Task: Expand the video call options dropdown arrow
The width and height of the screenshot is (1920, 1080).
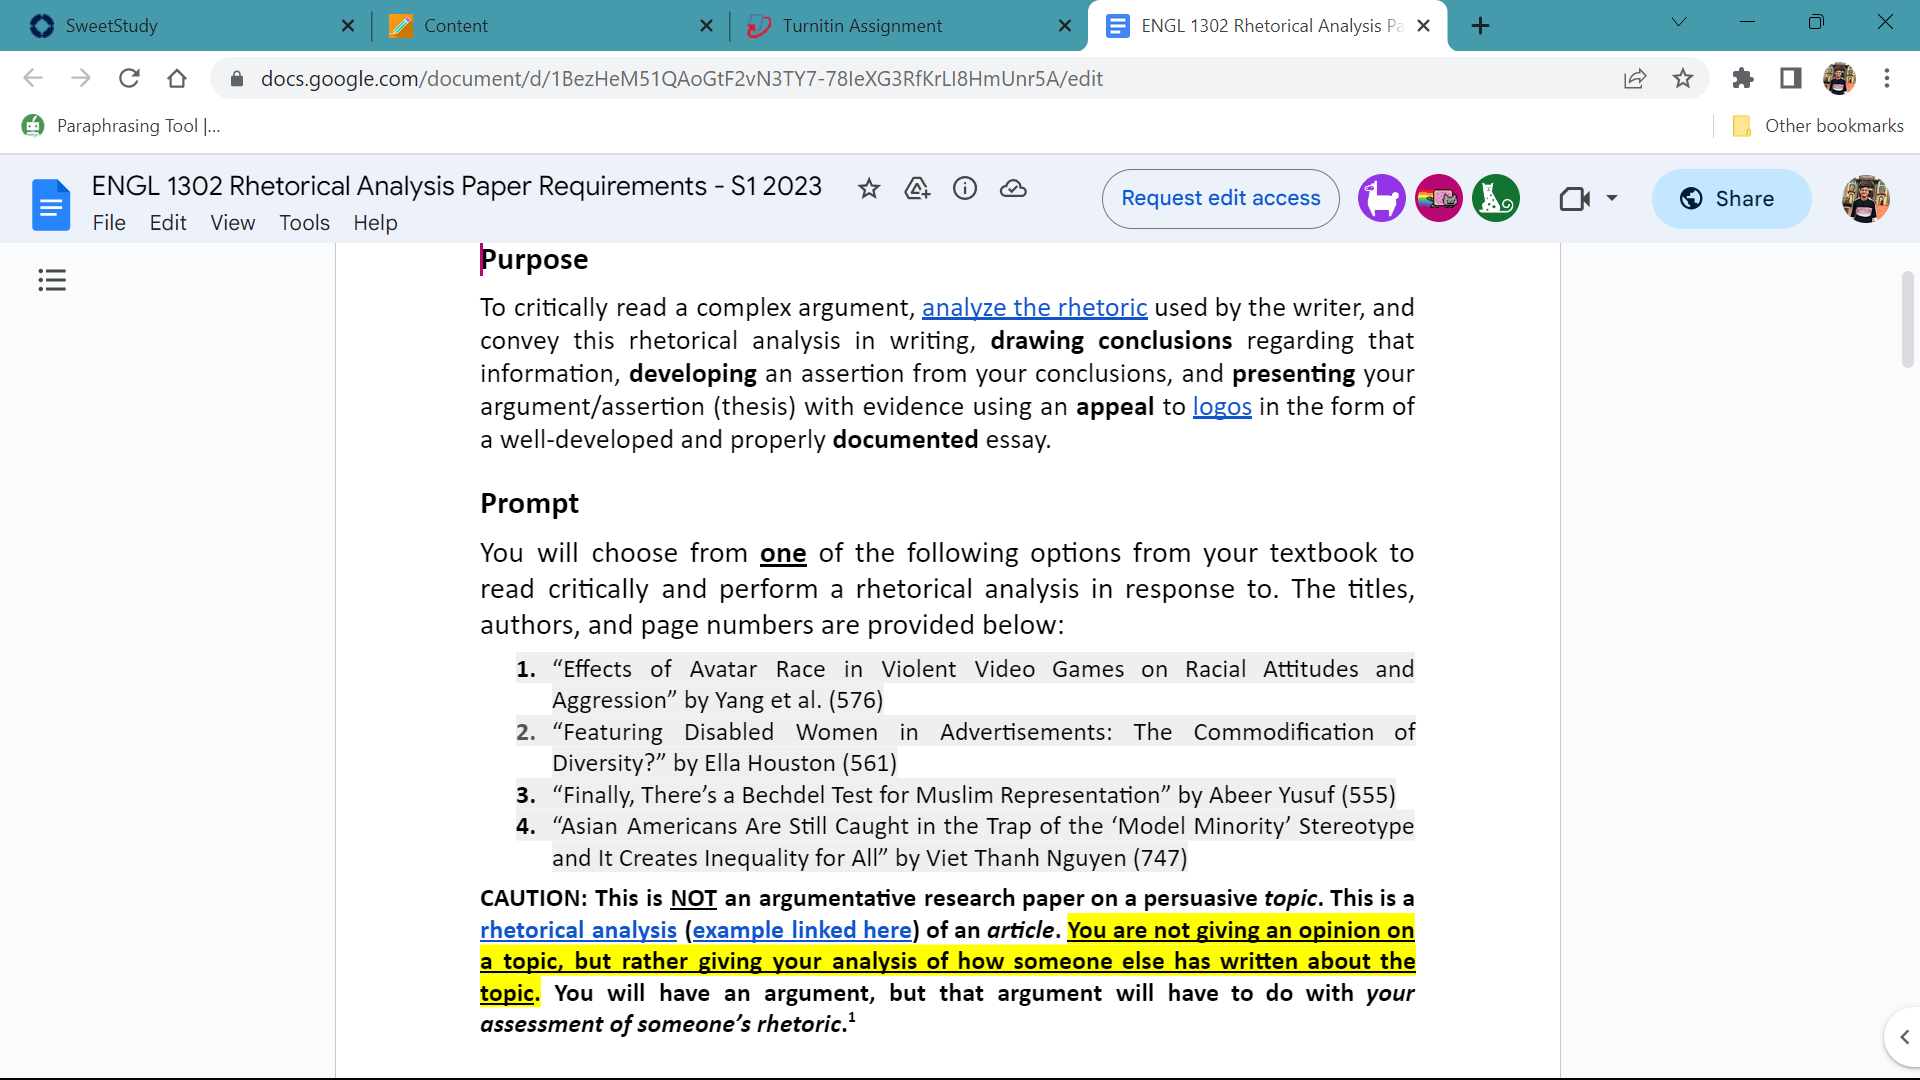Action: coord(1612,198)
